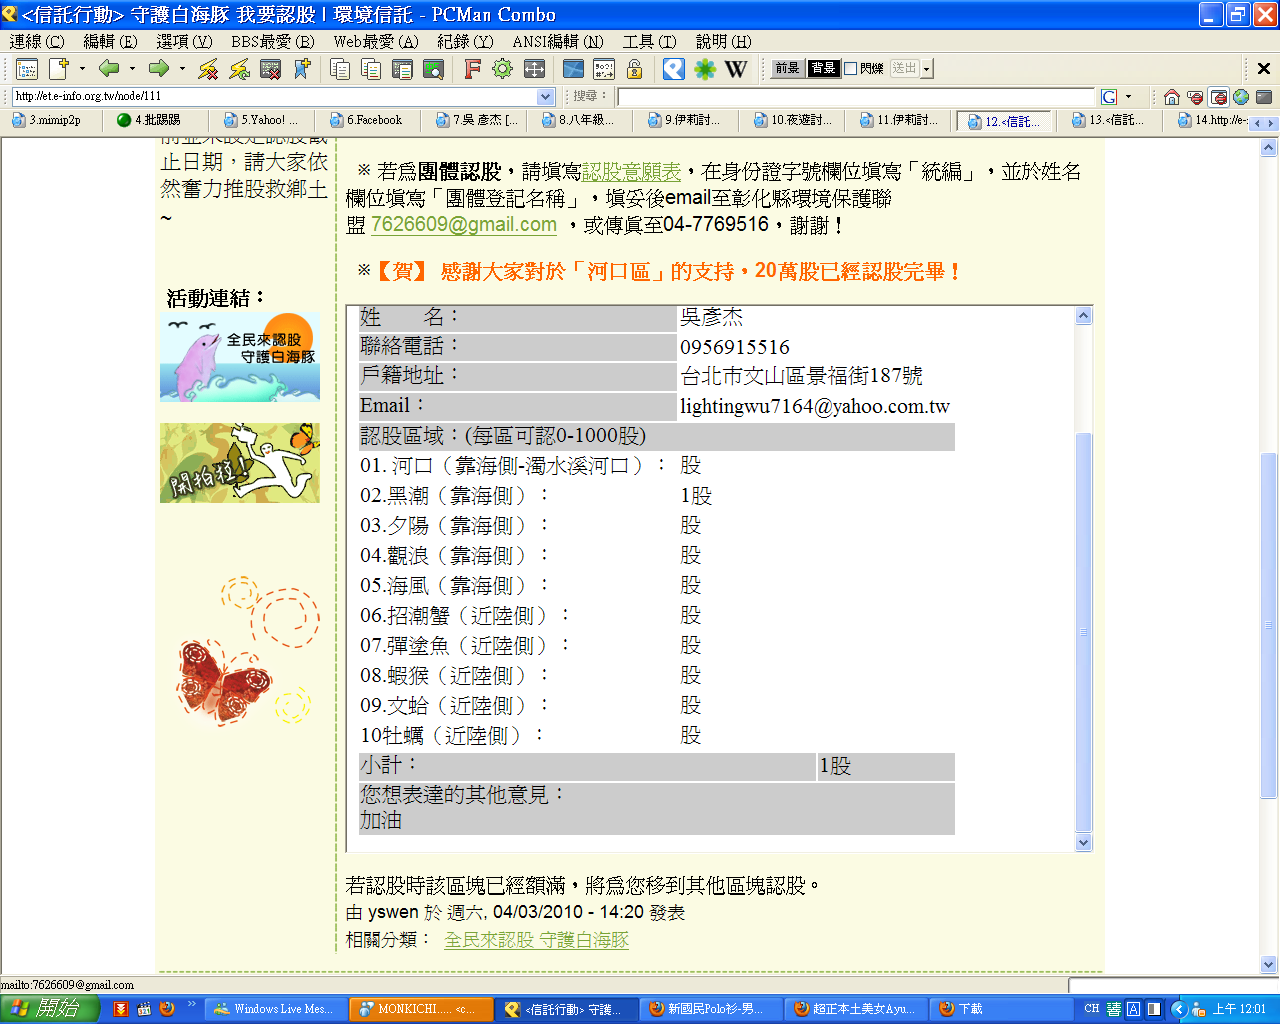The height and width of the screenshot is (1024, 1280).
Task: Click the padlock icon in toolbar
Action: coord(634,68)
